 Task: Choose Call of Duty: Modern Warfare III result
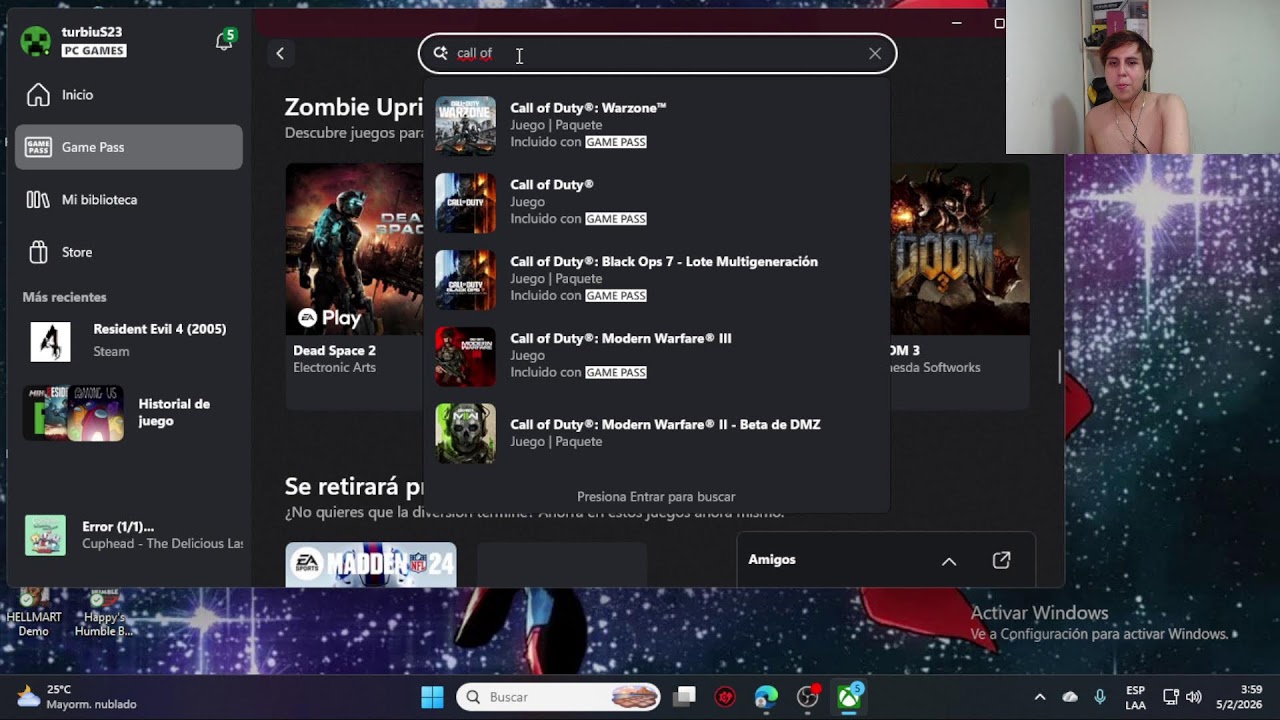pos(657,356)
